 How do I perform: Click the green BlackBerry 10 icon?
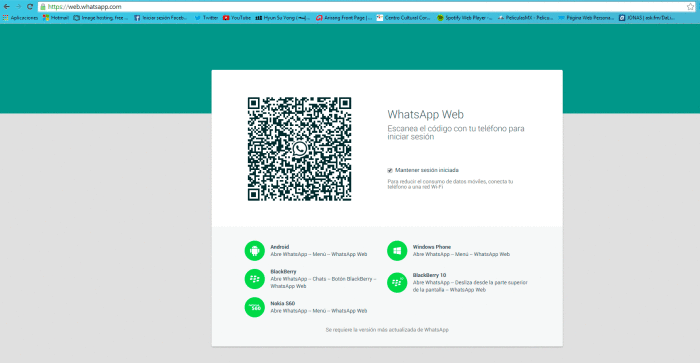click(397, 283)
